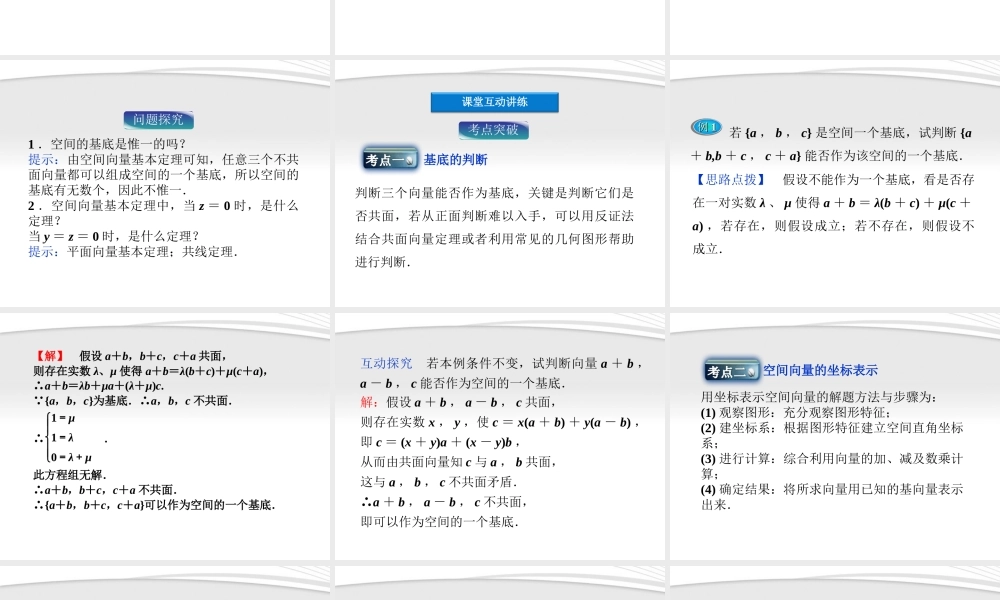Click the line 即可以作为空间的一个基底
The width and height of the screenshot is (1000, 600).
(439, 522)
